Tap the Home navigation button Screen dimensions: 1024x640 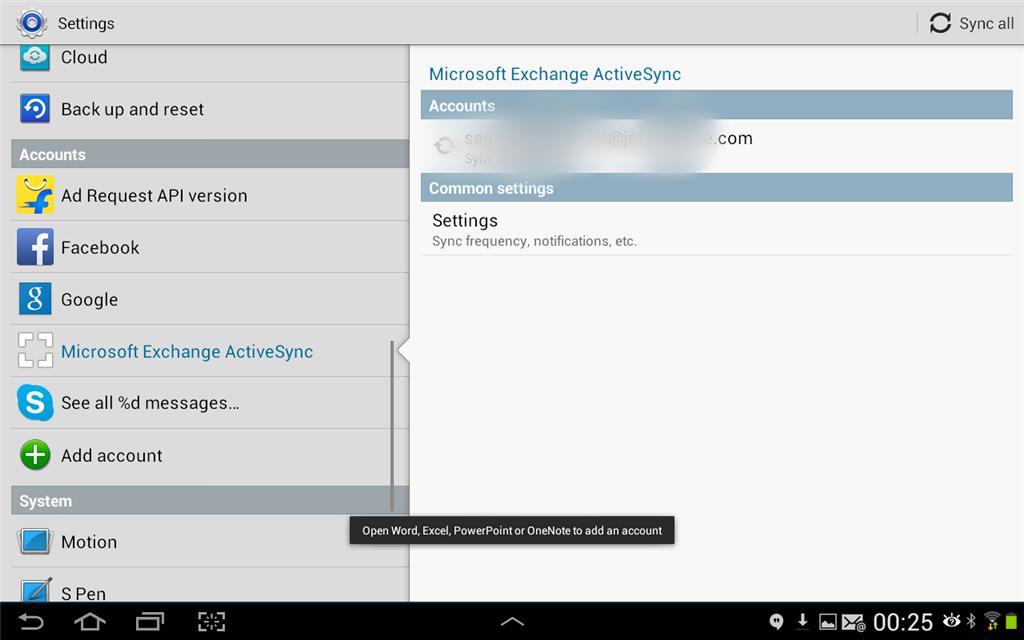[90, 621]
